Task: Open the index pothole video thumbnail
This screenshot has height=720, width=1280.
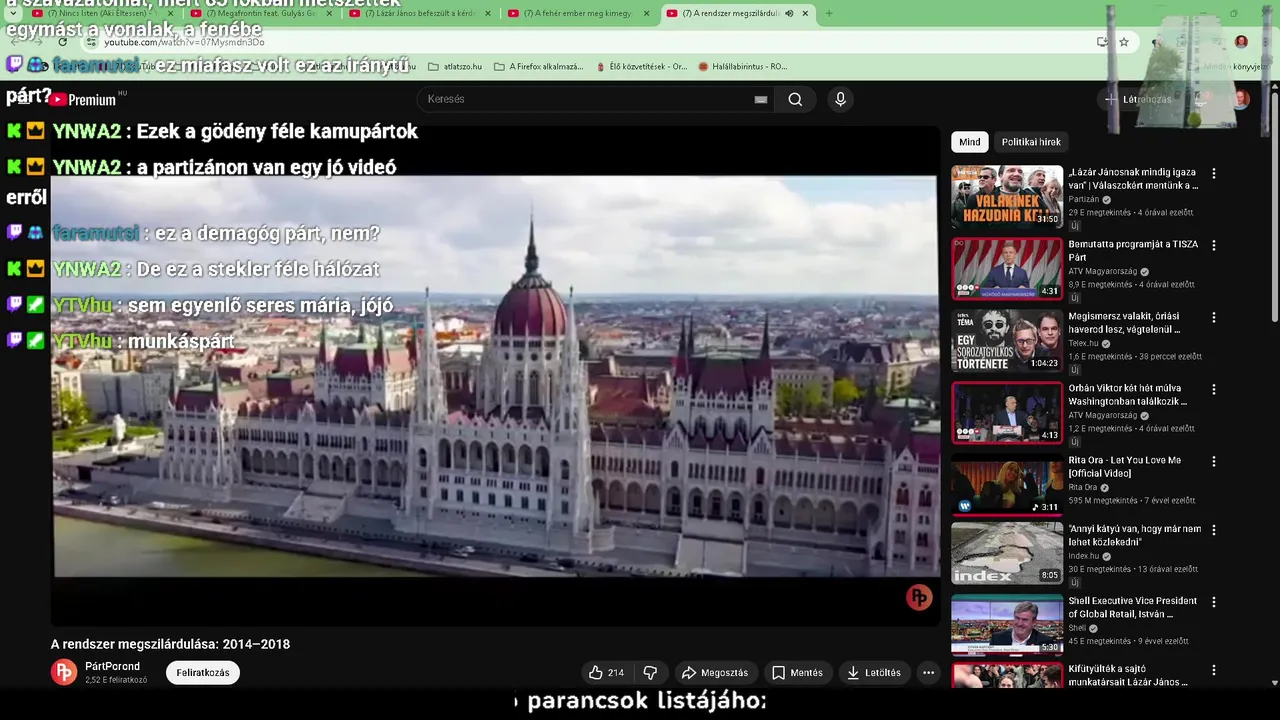Action: click(1007, 552)
